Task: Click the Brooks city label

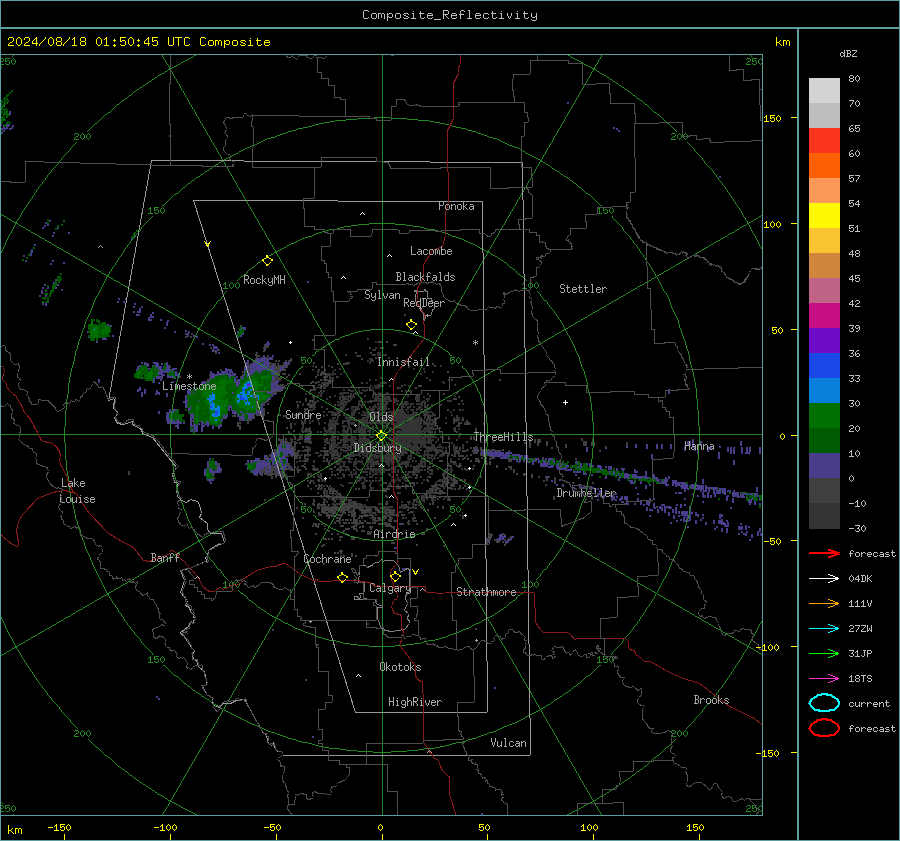Action: click(711, 700)
